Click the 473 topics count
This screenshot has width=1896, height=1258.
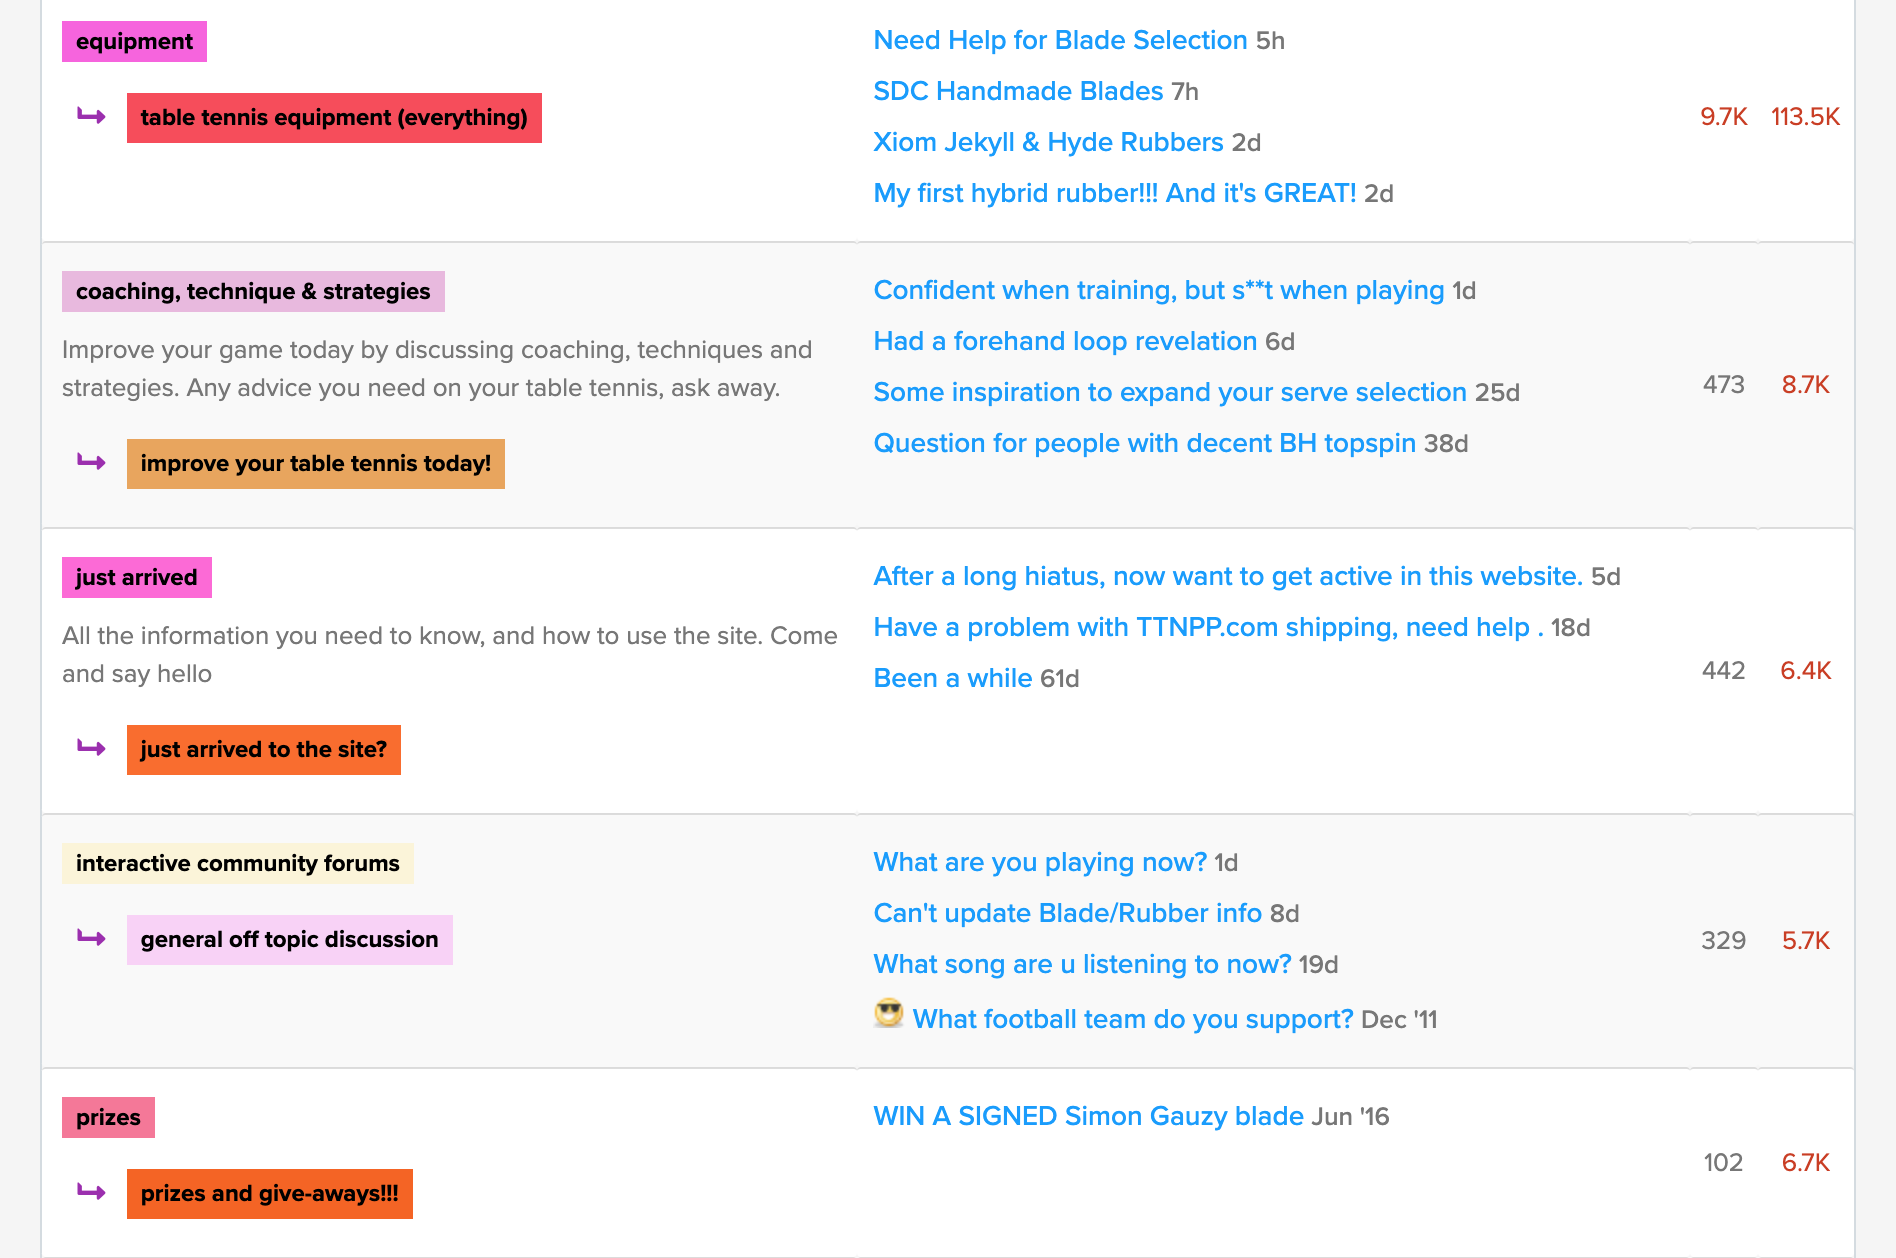point(1724,385)
